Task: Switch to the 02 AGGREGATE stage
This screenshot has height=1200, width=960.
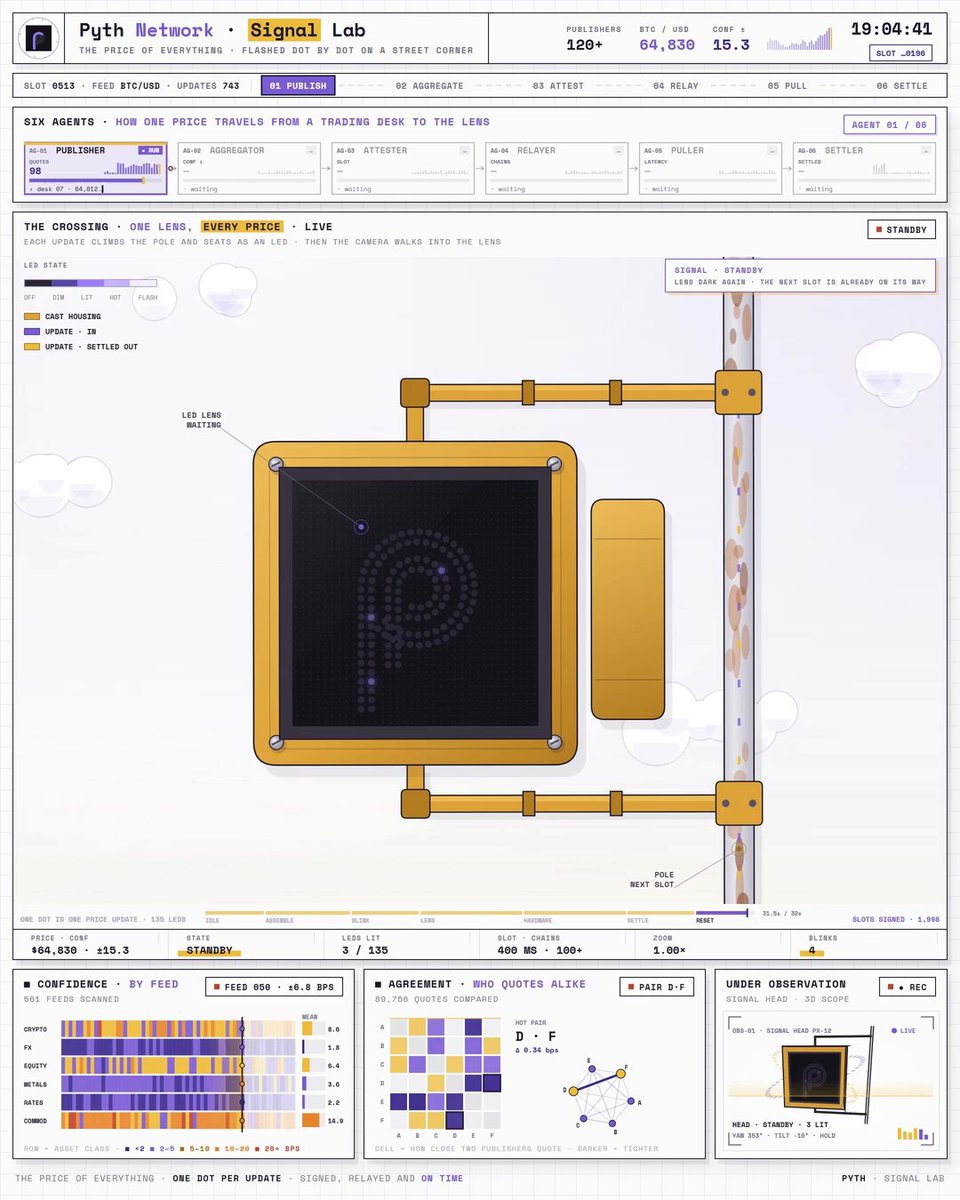Action: pyautogui.click(x=429, y=86)
